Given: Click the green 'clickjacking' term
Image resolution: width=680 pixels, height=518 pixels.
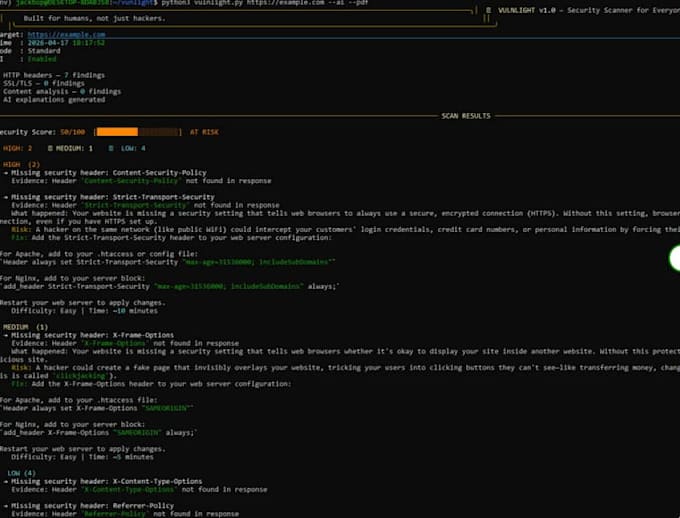Looking at the screenshot, I should [80, 376].
